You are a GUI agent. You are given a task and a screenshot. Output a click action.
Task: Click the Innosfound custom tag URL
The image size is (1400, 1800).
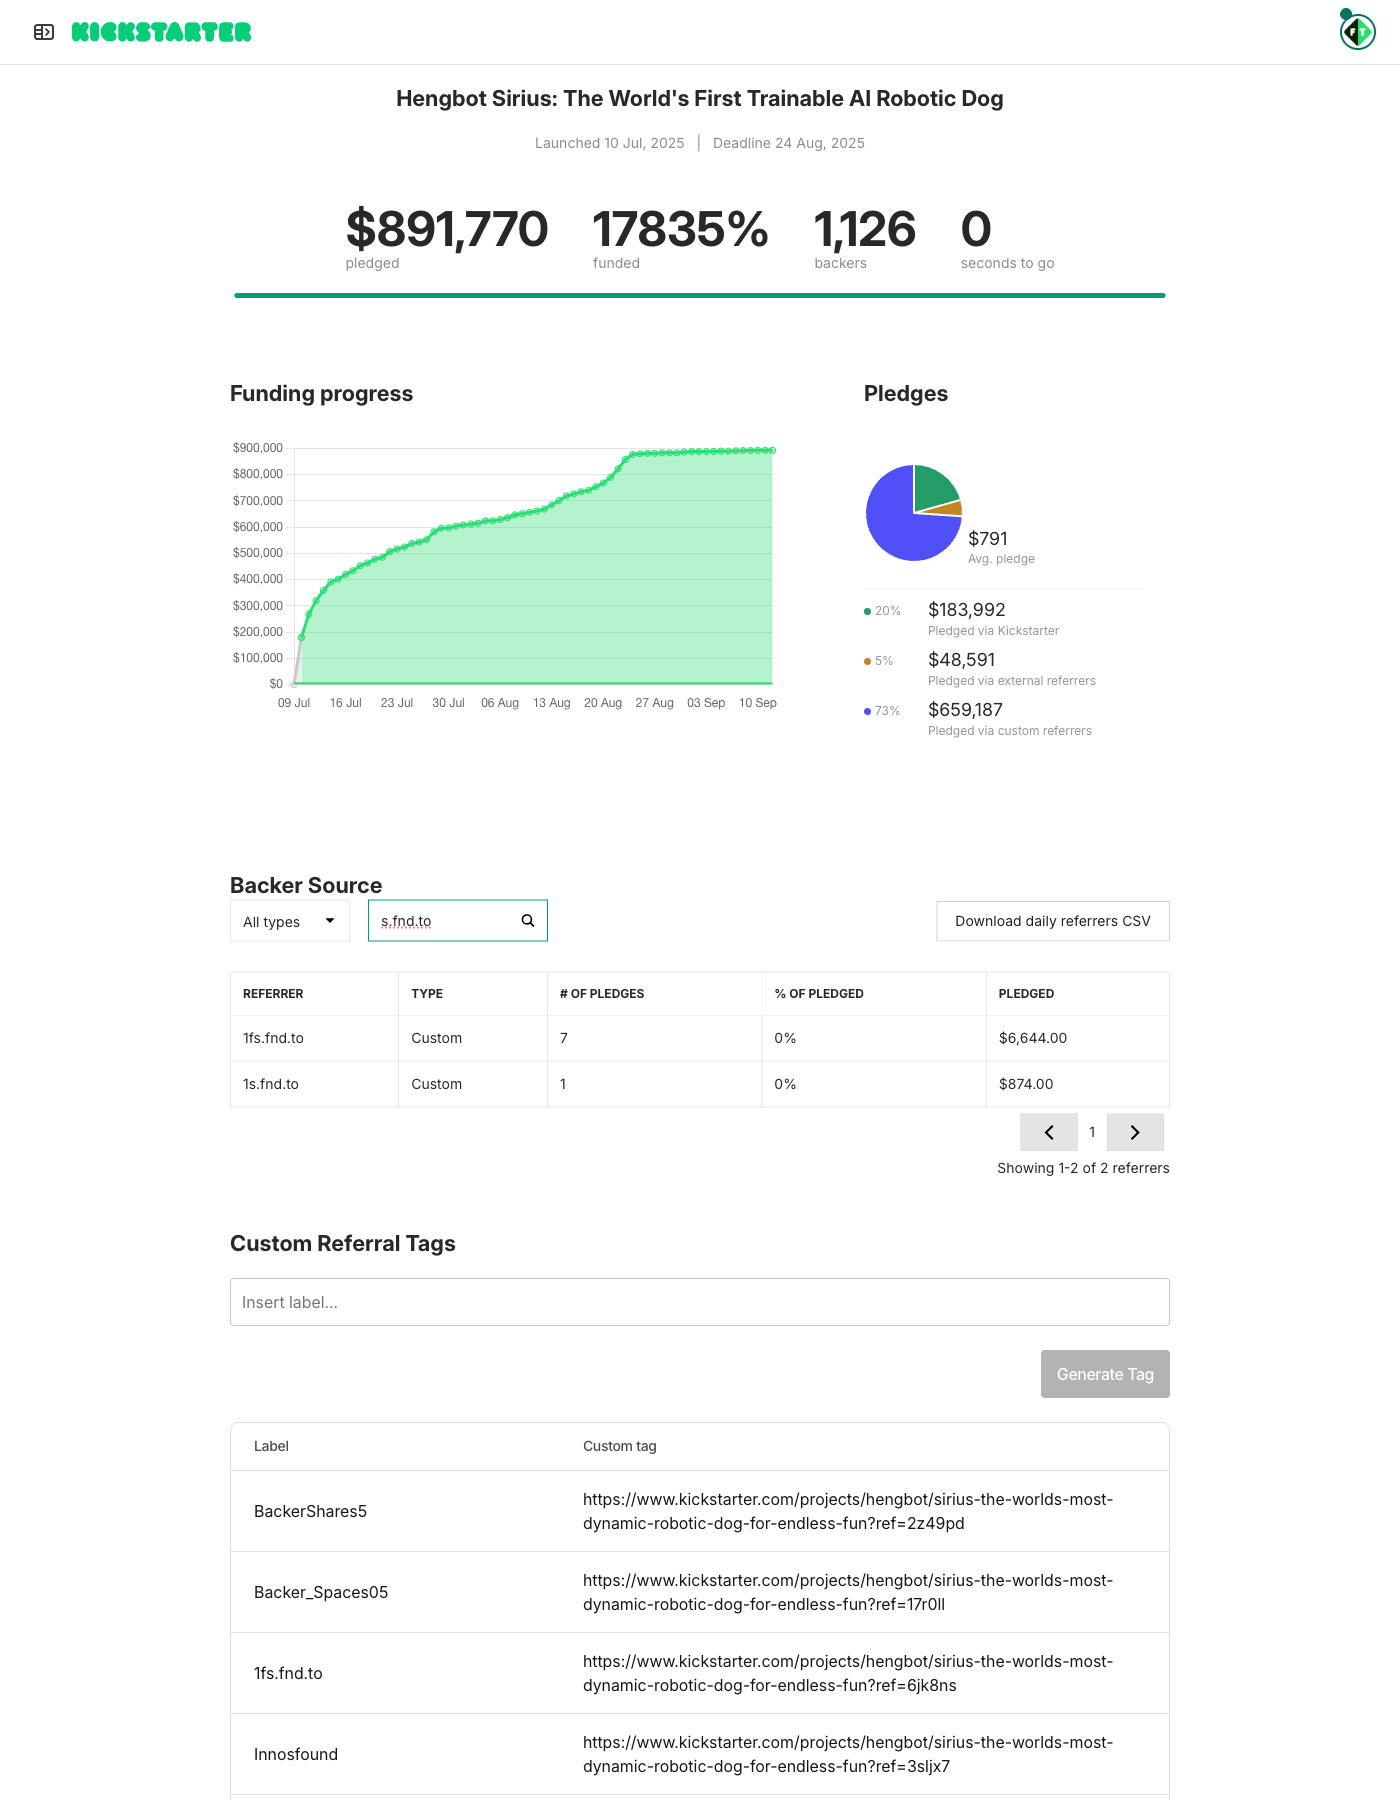click(847, 1754)
